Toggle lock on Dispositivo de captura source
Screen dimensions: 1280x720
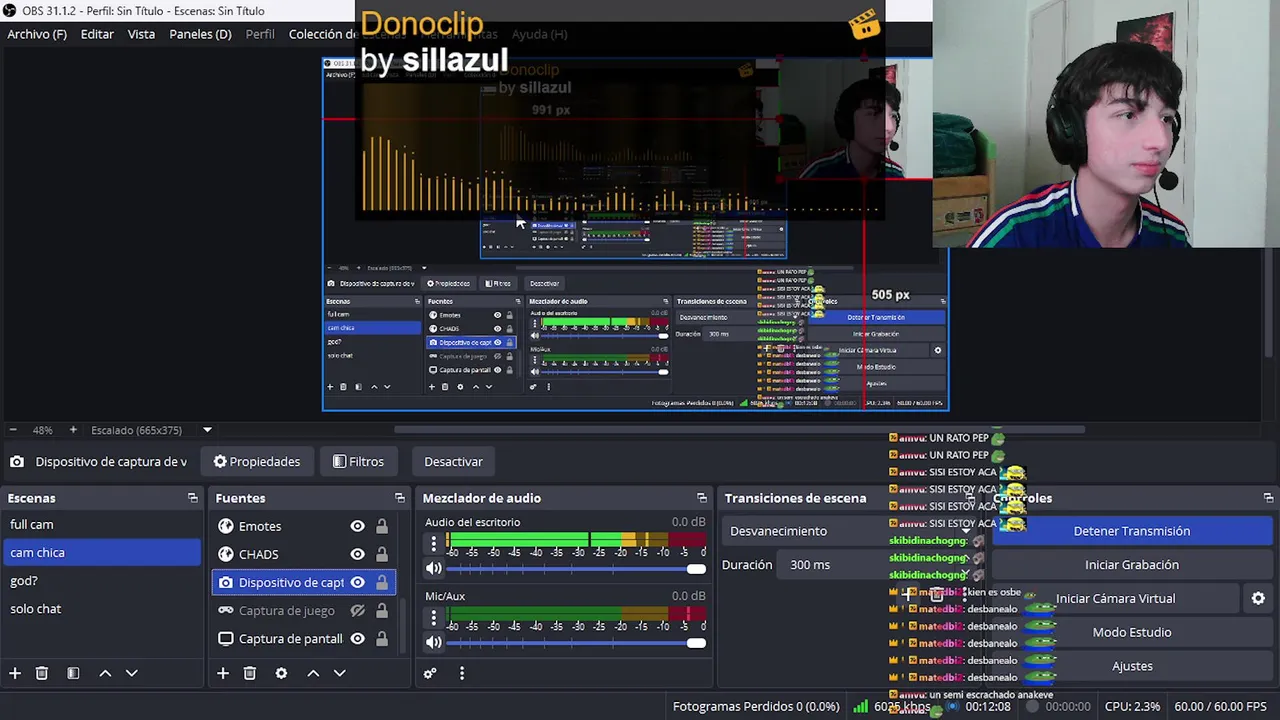point(382,582)
